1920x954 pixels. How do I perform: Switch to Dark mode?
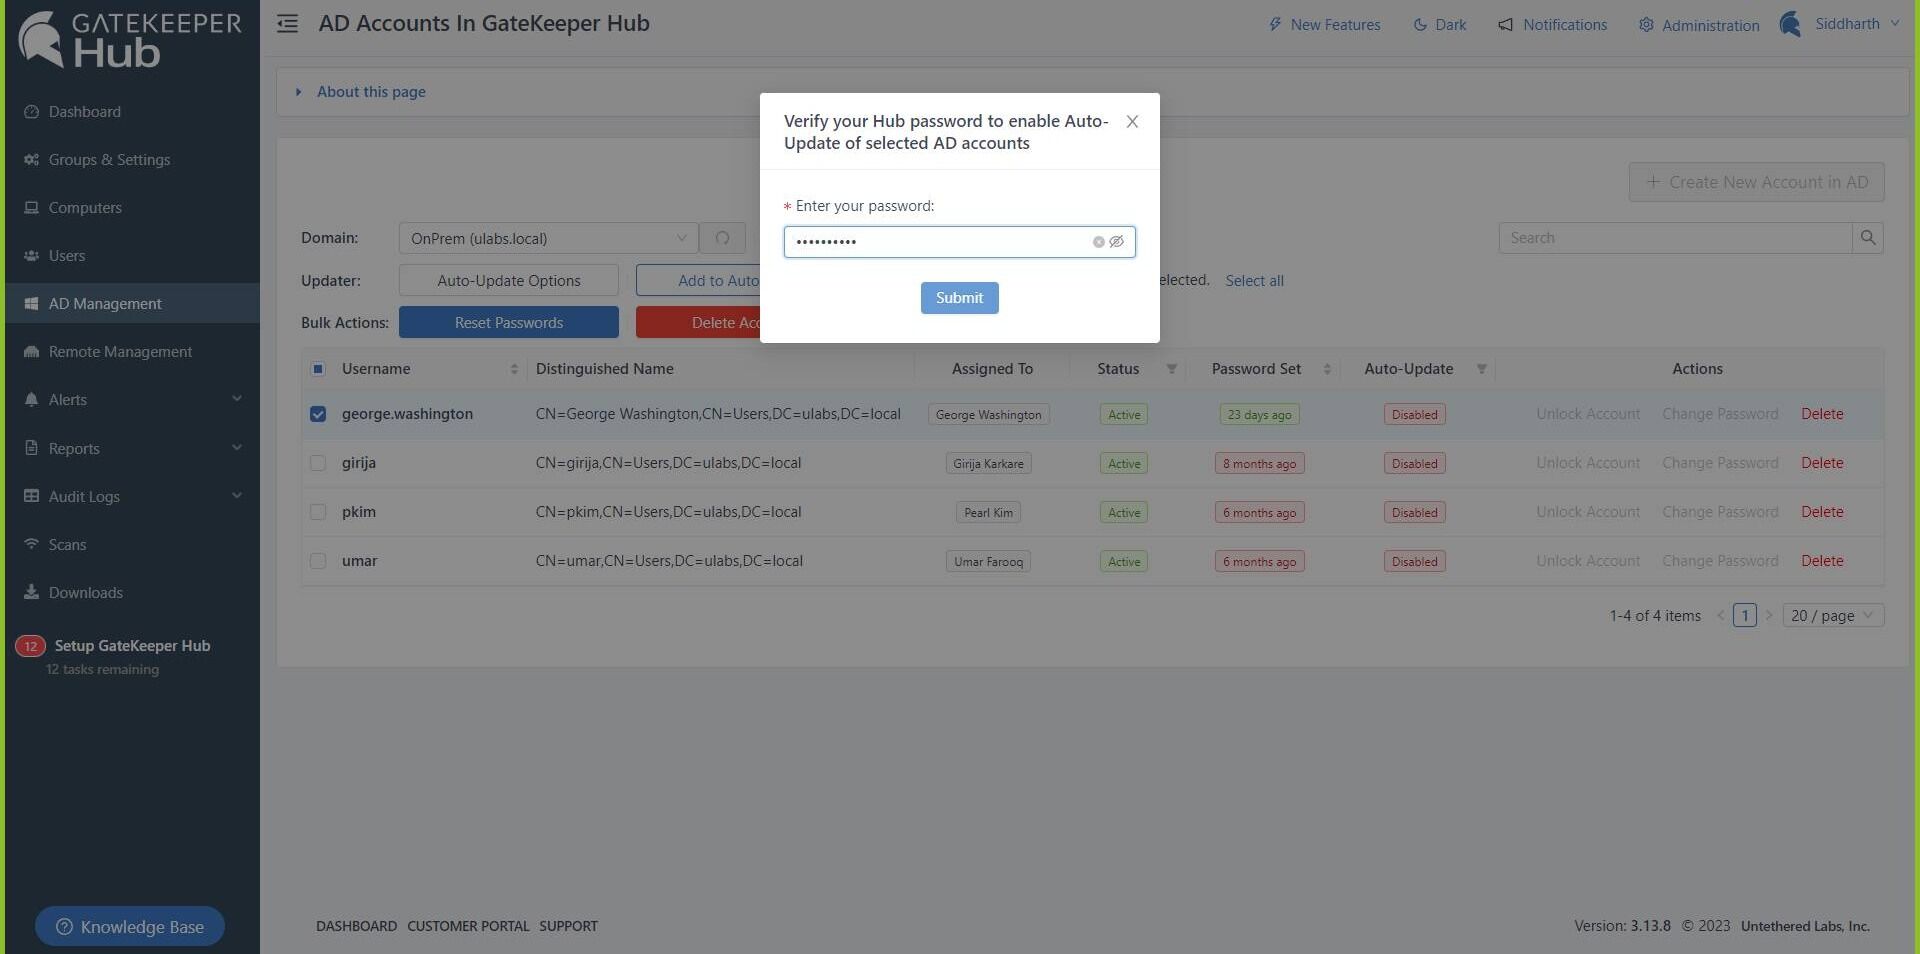1440,25
